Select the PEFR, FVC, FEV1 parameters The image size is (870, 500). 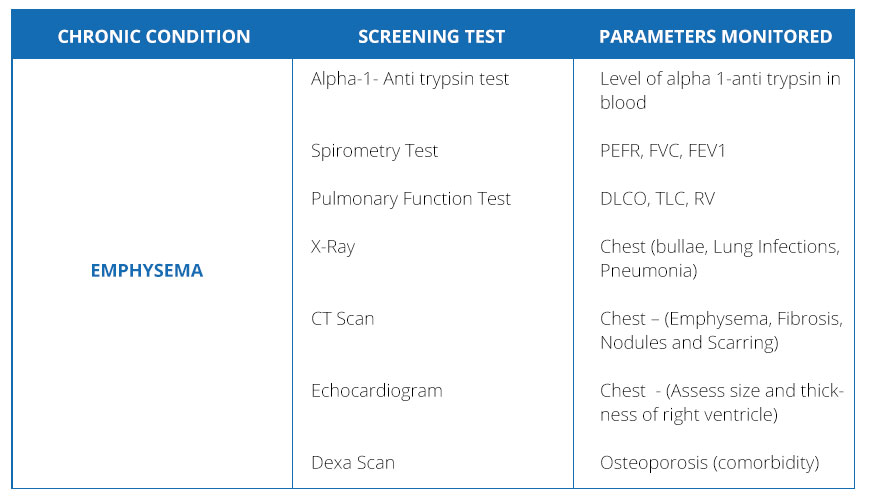pyautogui.click(x=662, y=151)
